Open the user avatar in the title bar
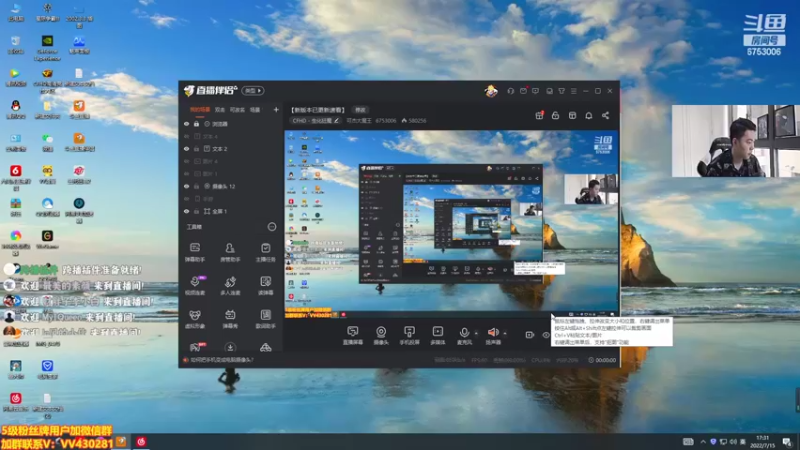The width and height of the screenshot is (800, 450). [491, 91]
